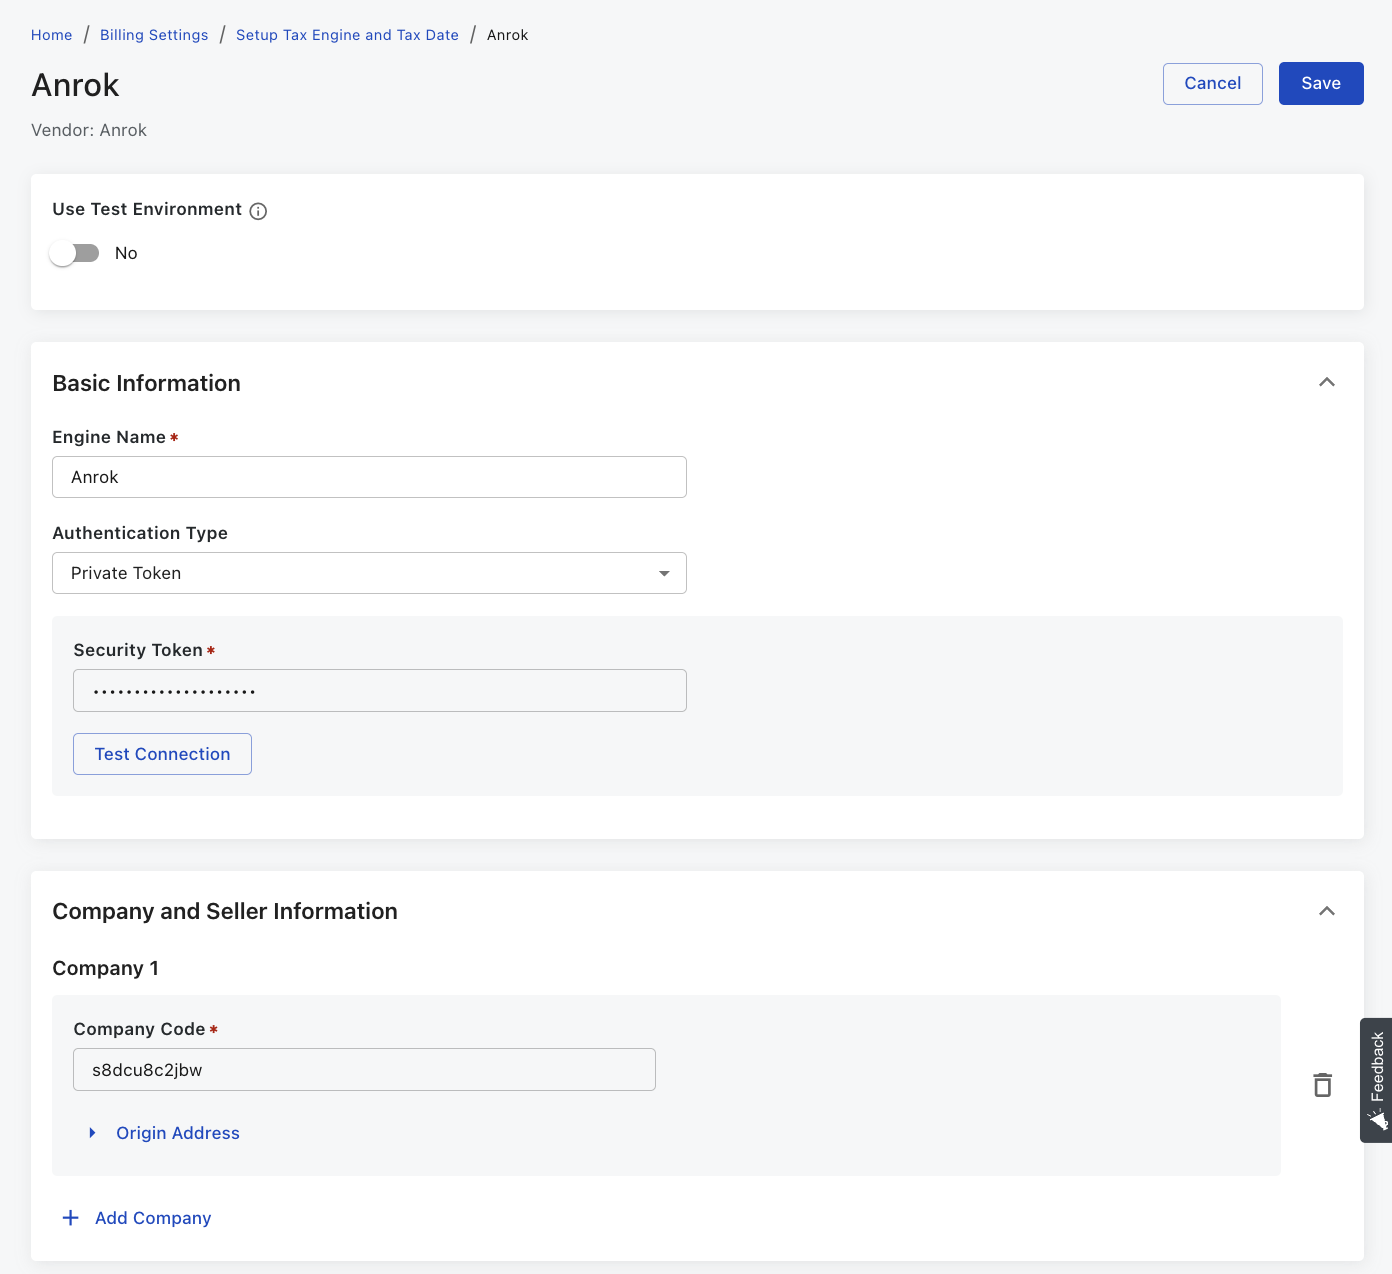This screenshot has width=1392, height=1274.
Task: Click the Cancel button
Action: (1212, 84)
